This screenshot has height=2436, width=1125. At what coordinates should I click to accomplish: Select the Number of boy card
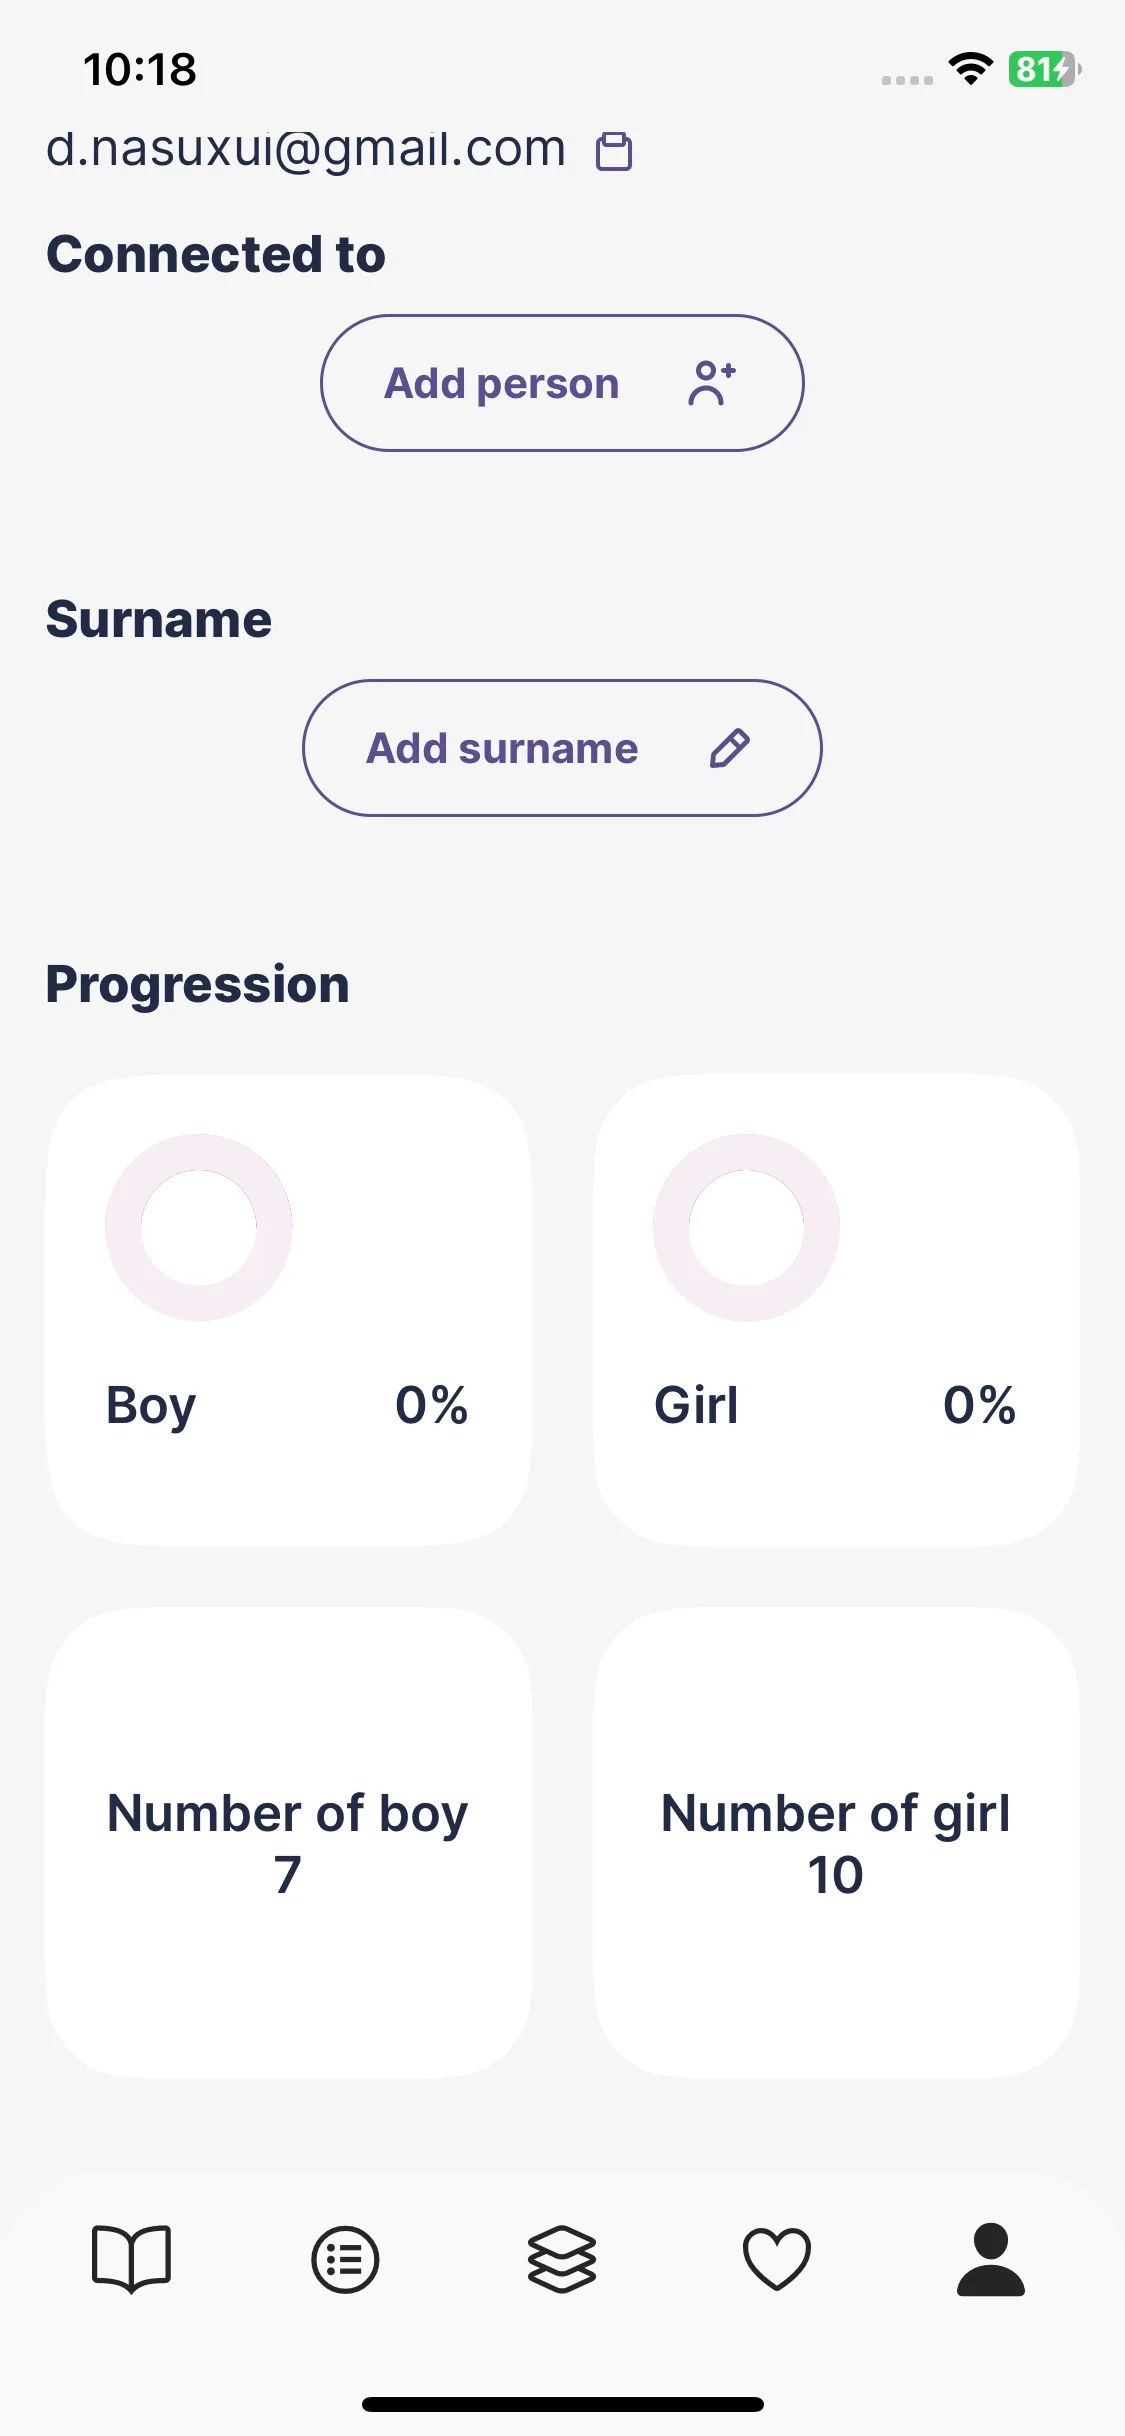tap(289, 1843)
